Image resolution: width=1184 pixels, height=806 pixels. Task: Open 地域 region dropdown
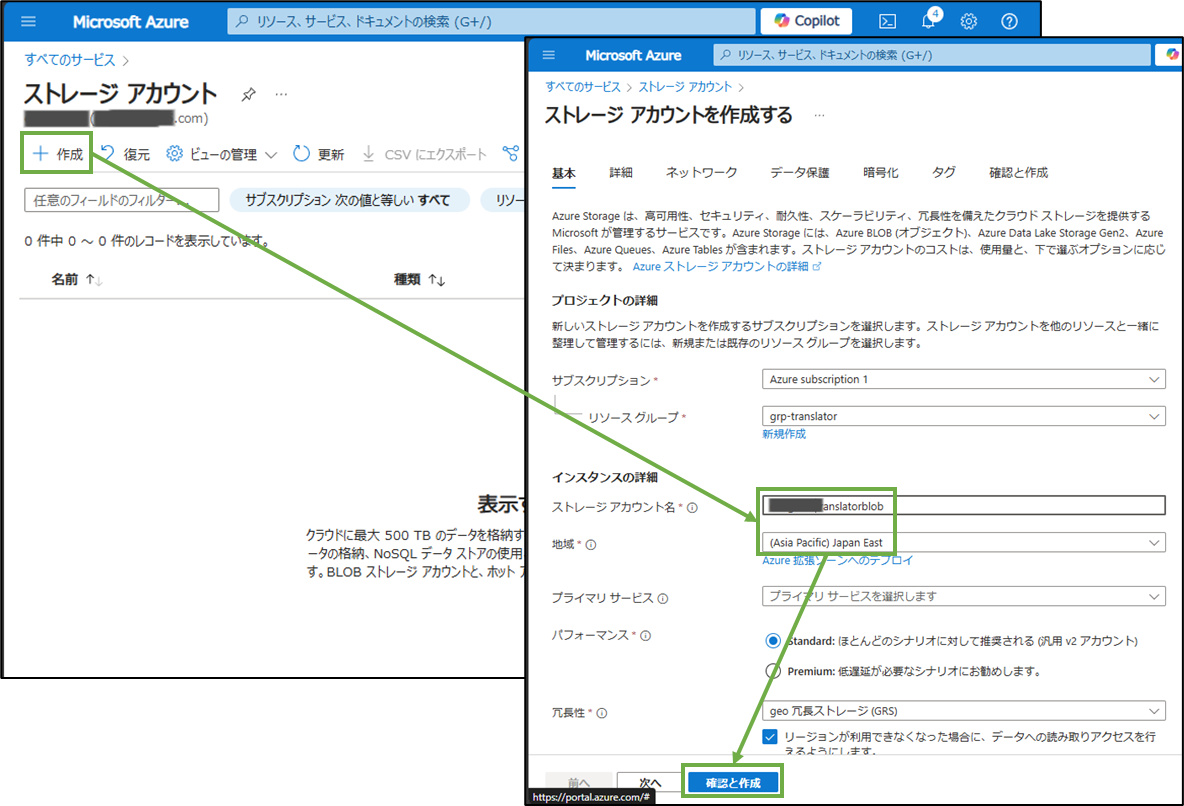click(964, 542)
